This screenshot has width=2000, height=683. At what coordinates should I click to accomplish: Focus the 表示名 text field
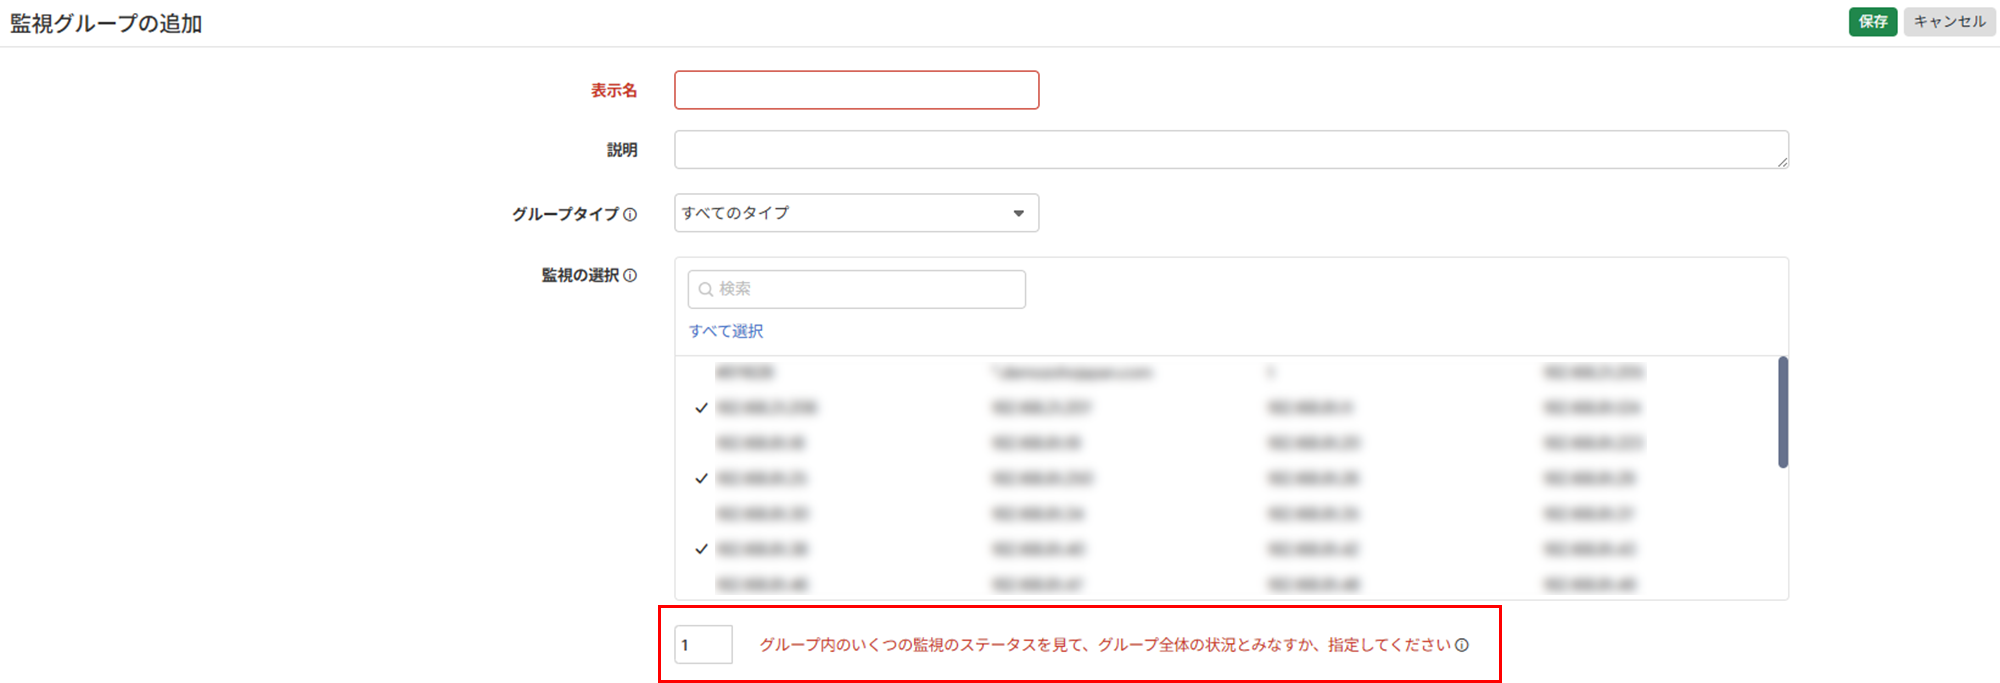[856, 90]
